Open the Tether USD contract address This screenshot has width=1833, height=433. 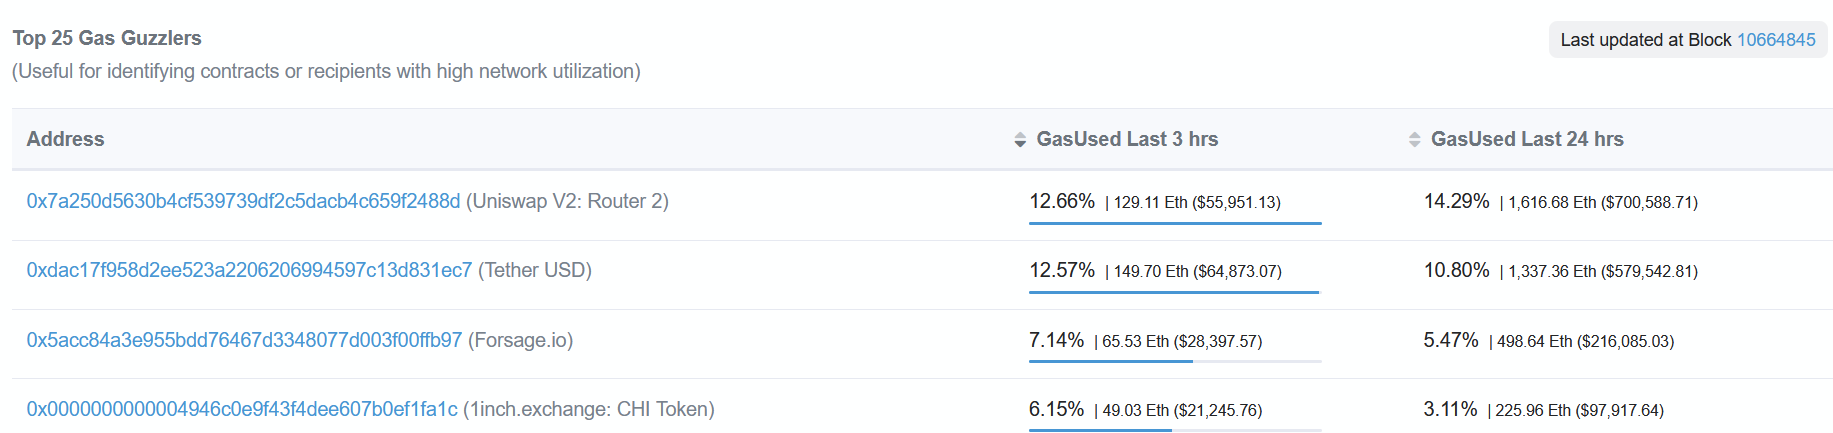pos(249,270)
